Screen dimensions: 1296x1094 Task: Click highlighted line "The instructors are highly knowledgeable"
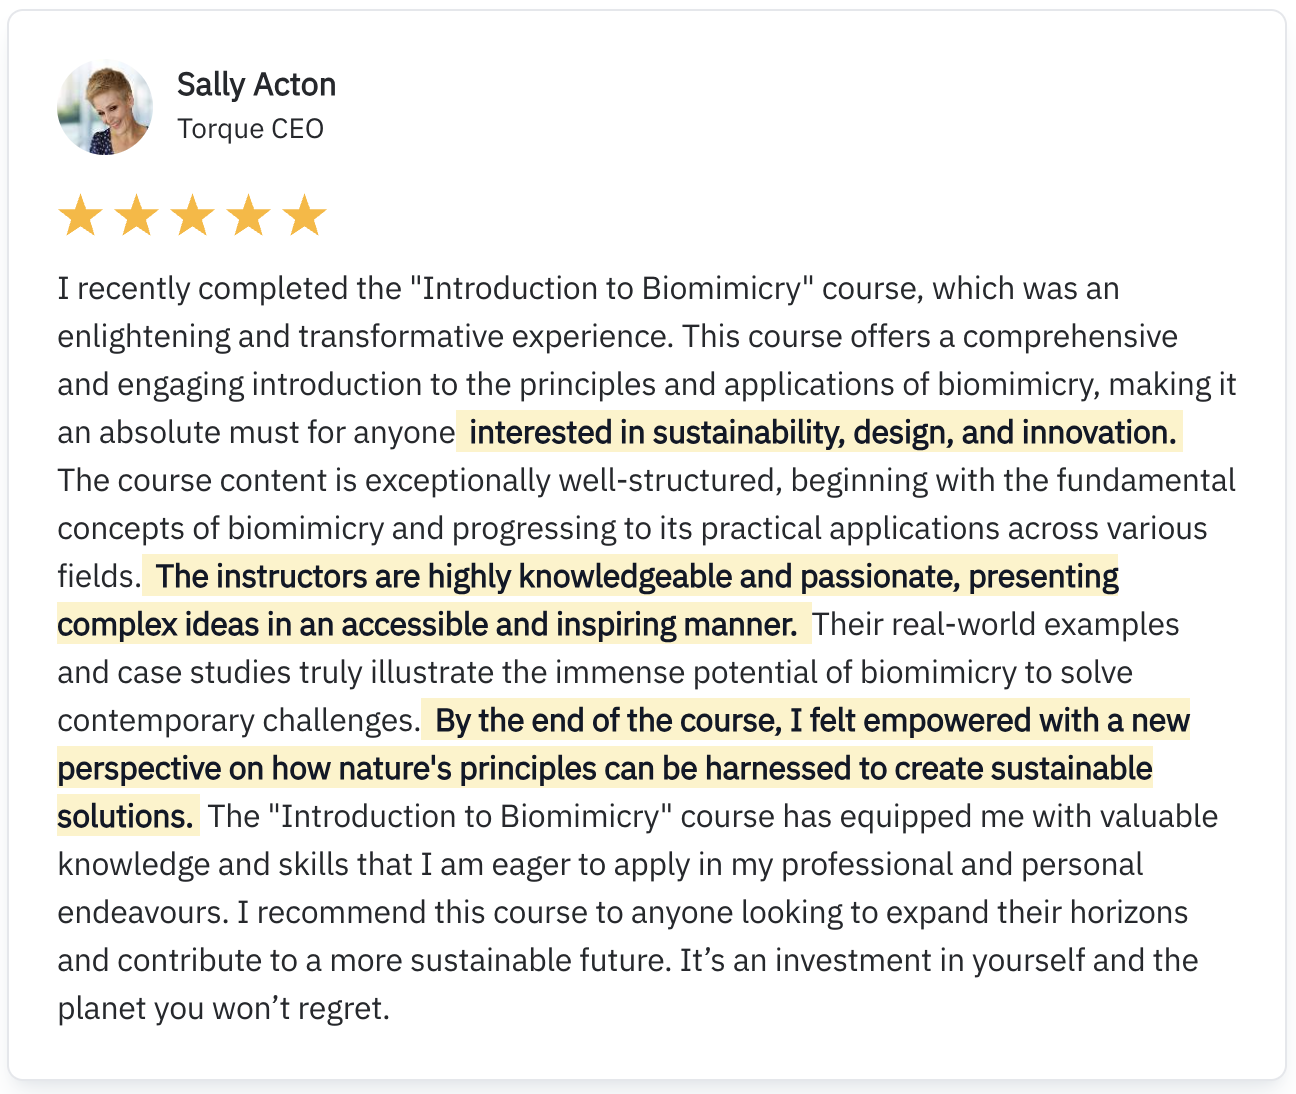(636, 577)
